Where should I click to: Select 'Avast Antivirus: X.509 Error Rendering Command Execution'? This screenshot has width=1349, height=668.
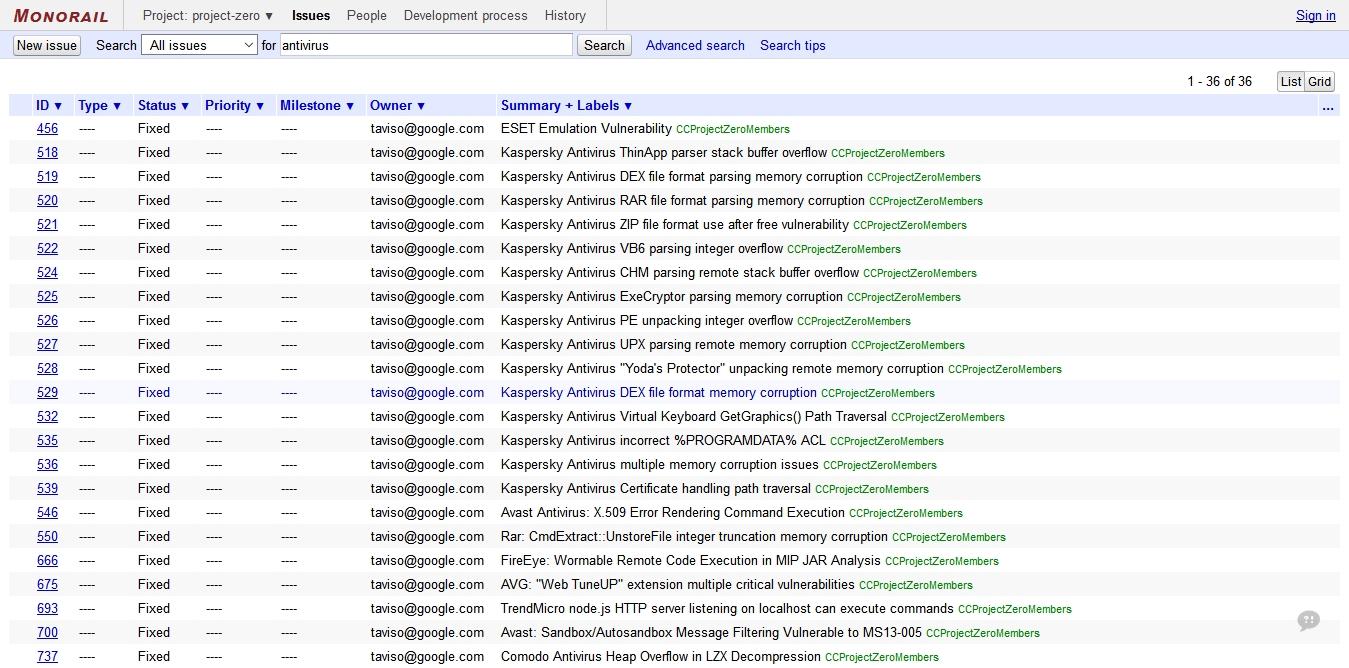point(673,513)
